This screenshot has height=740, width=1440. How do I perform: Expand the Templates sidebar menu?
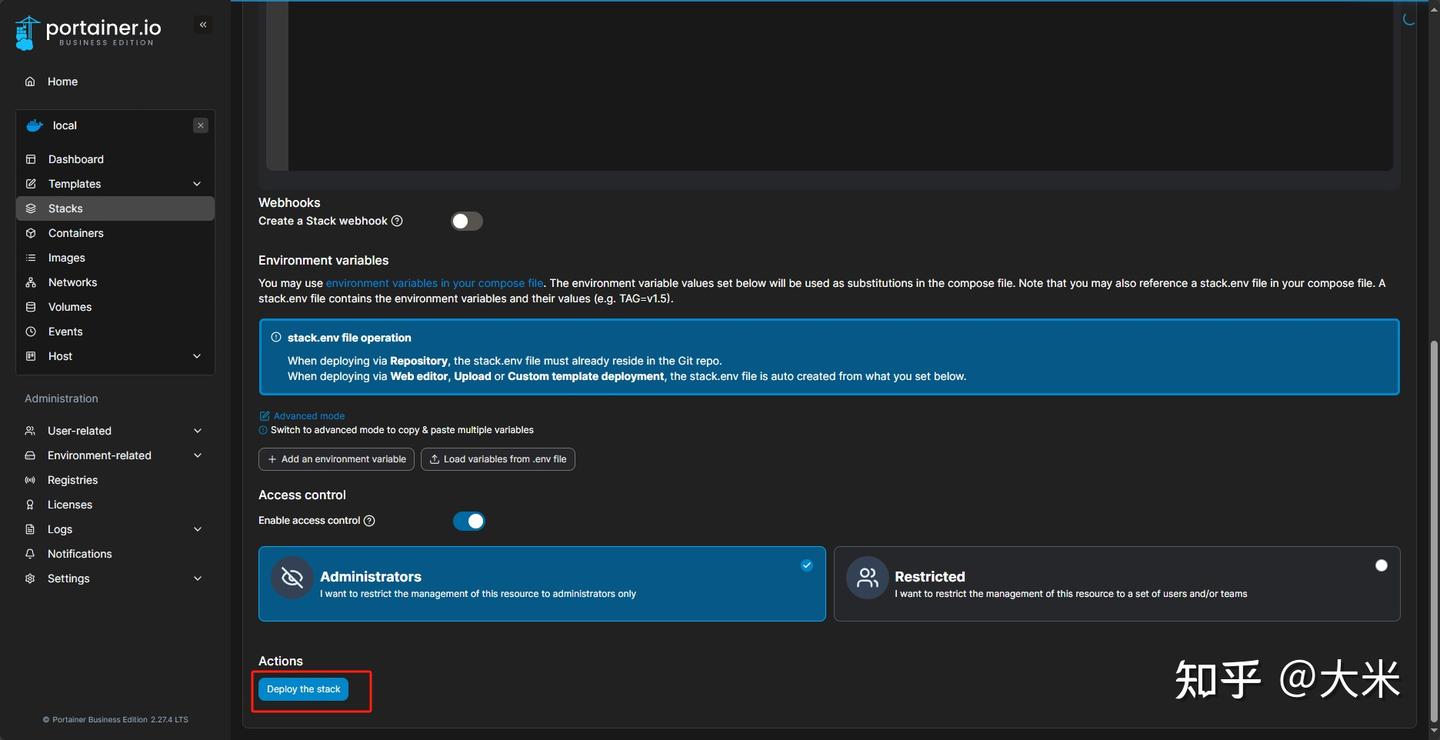click(x=115, y=184)
